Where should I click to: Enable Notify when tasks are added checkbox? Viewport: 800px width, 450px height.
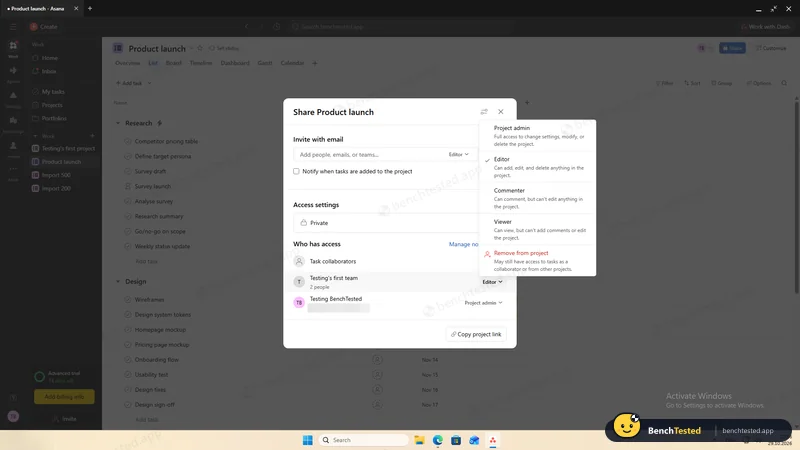tap(296, 171)
